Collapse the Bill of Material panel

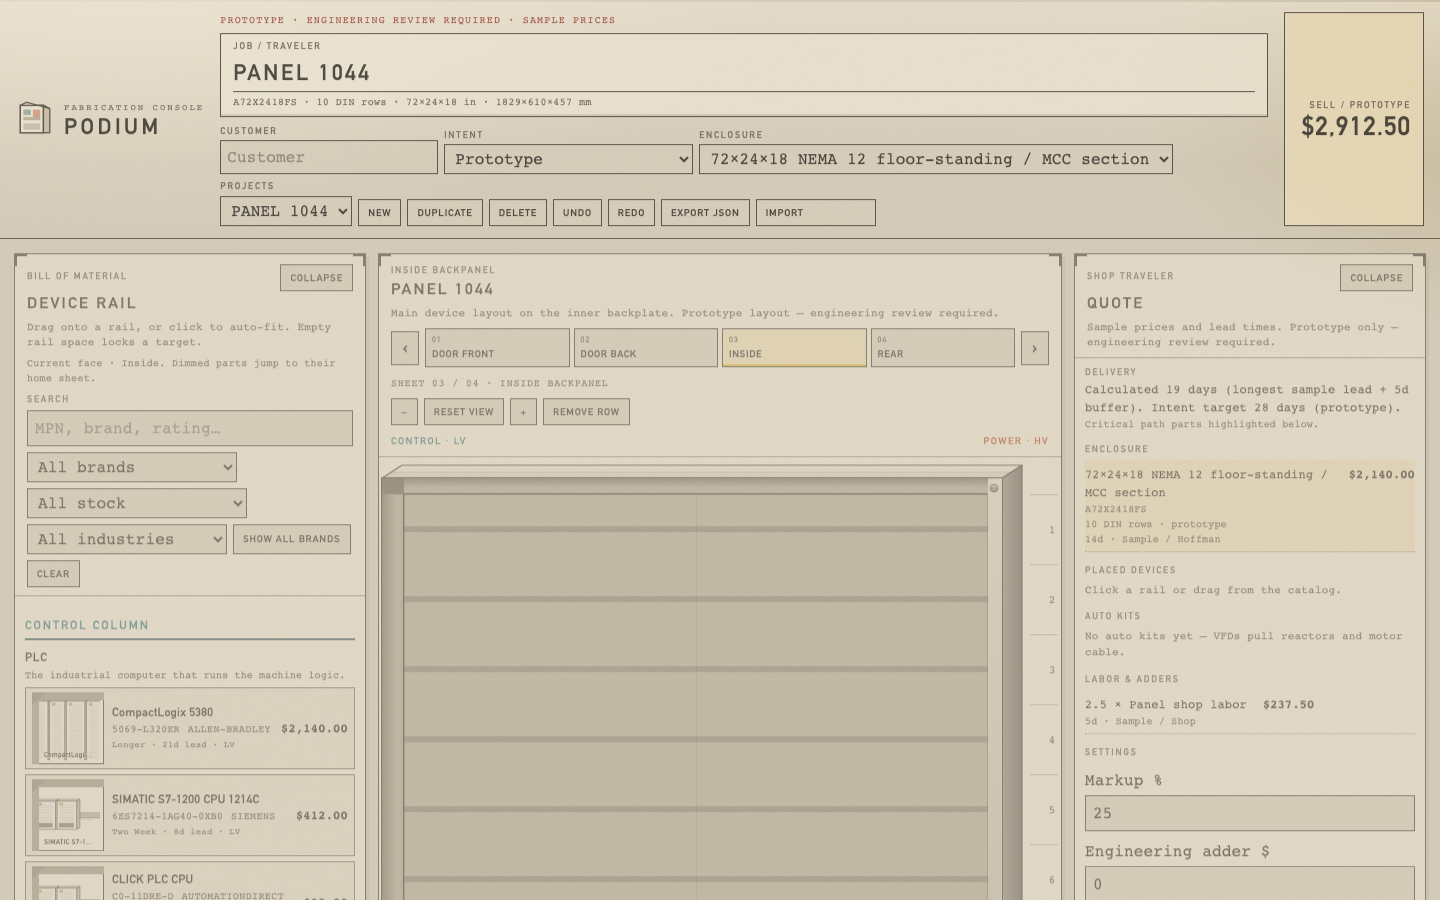(x=316, y=278)
